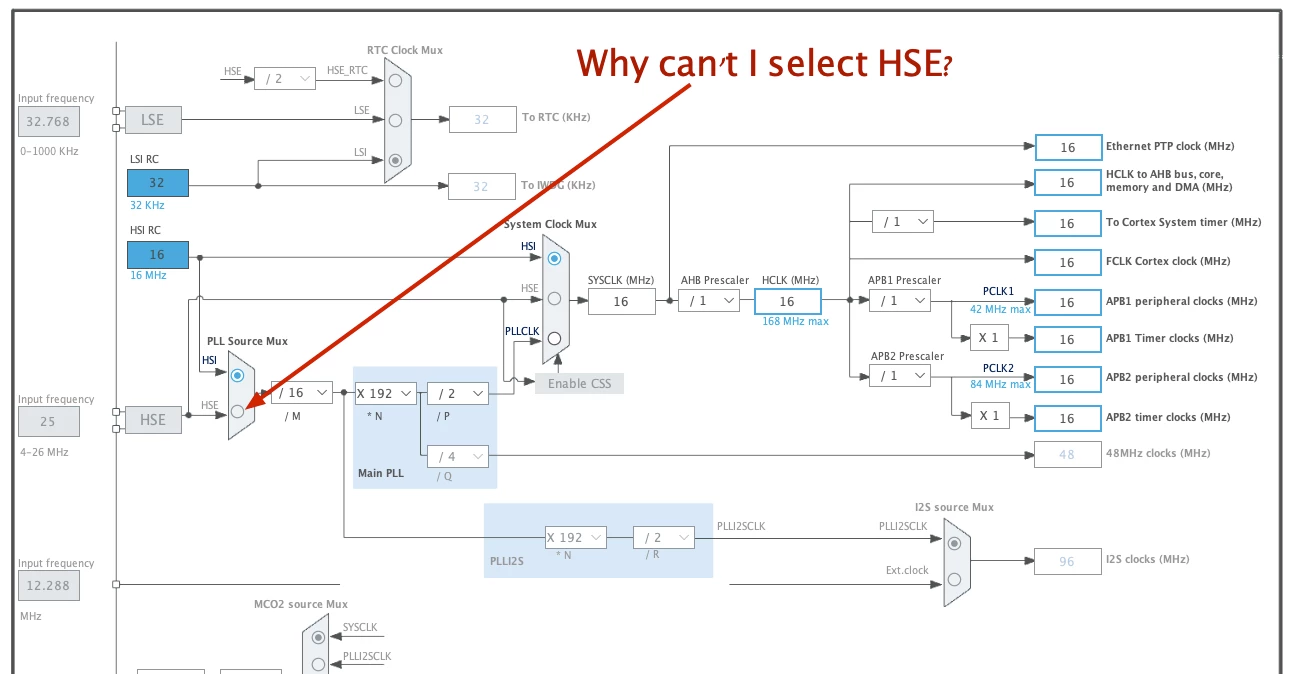Click the LSI RC block showing 32
This screenshot has width=1289, height=674.
point(158,183)
